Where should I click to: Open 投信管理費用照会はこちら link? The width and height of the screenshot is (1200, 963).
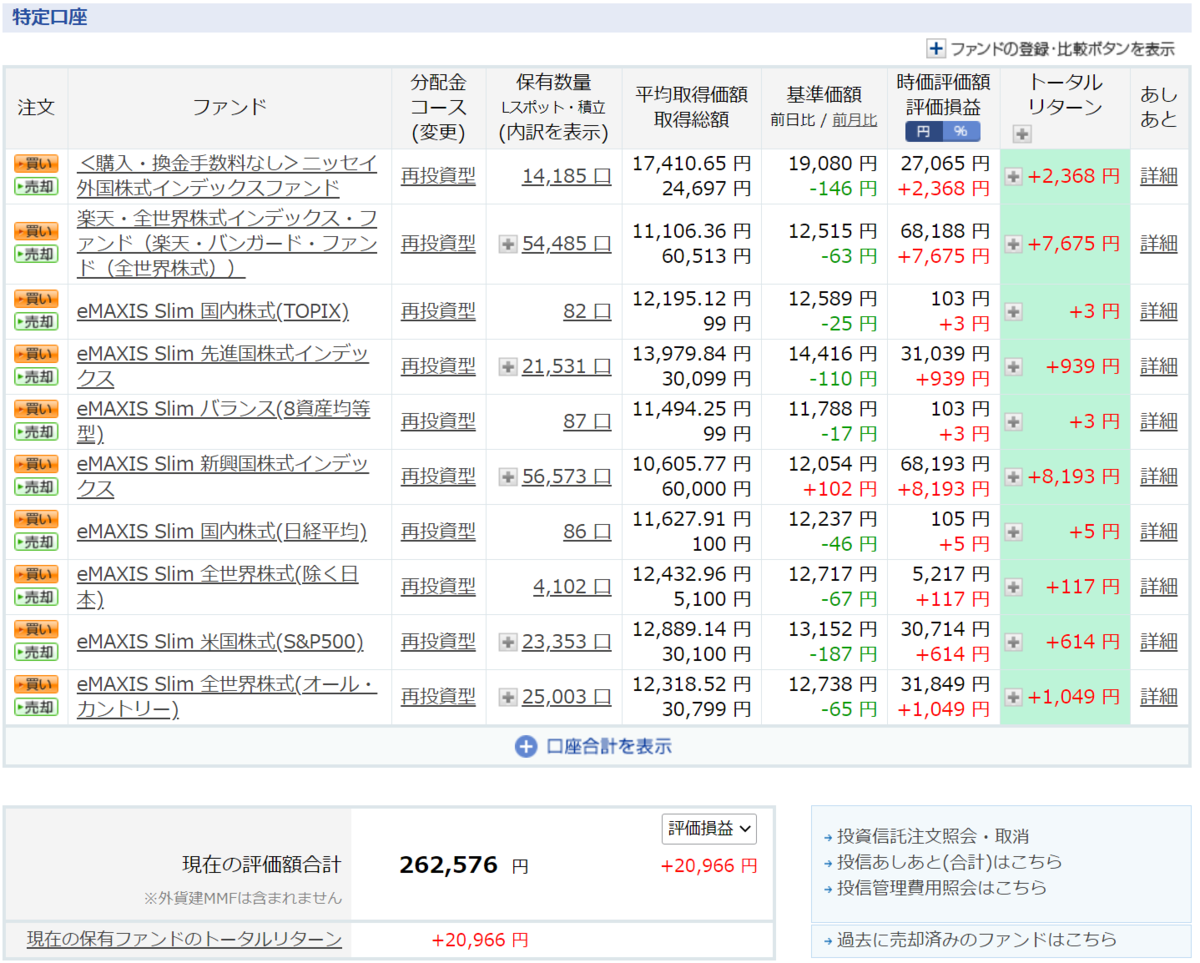941,887
